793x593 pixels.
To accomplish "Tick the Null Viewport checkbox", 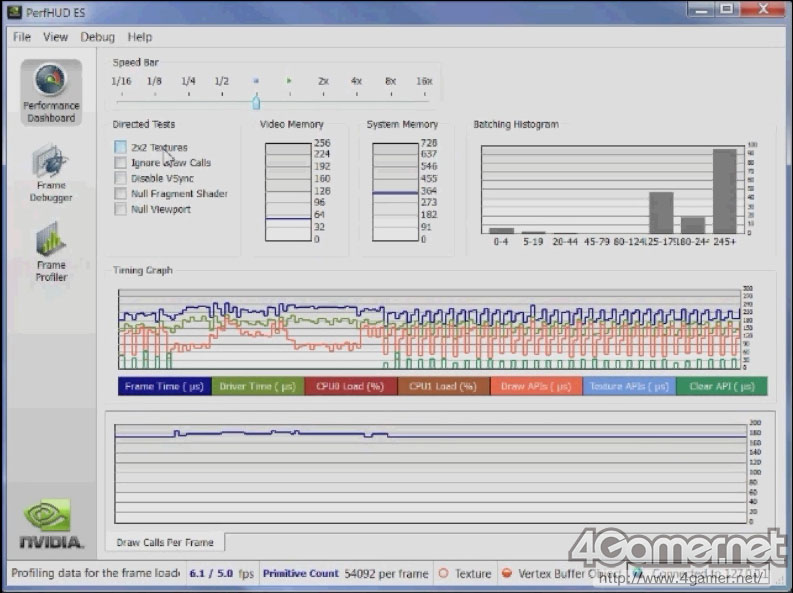I will click(x=121, y=210).
